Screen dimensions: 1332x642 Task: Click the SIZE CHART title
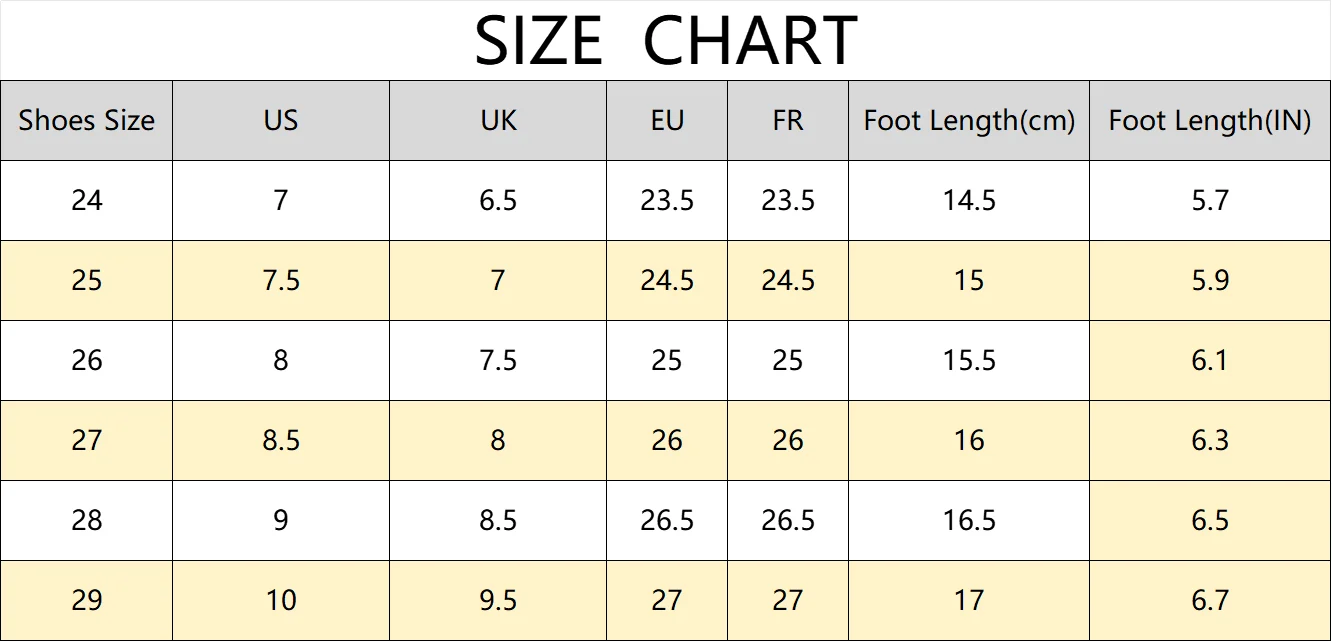(x=666, y=41)
